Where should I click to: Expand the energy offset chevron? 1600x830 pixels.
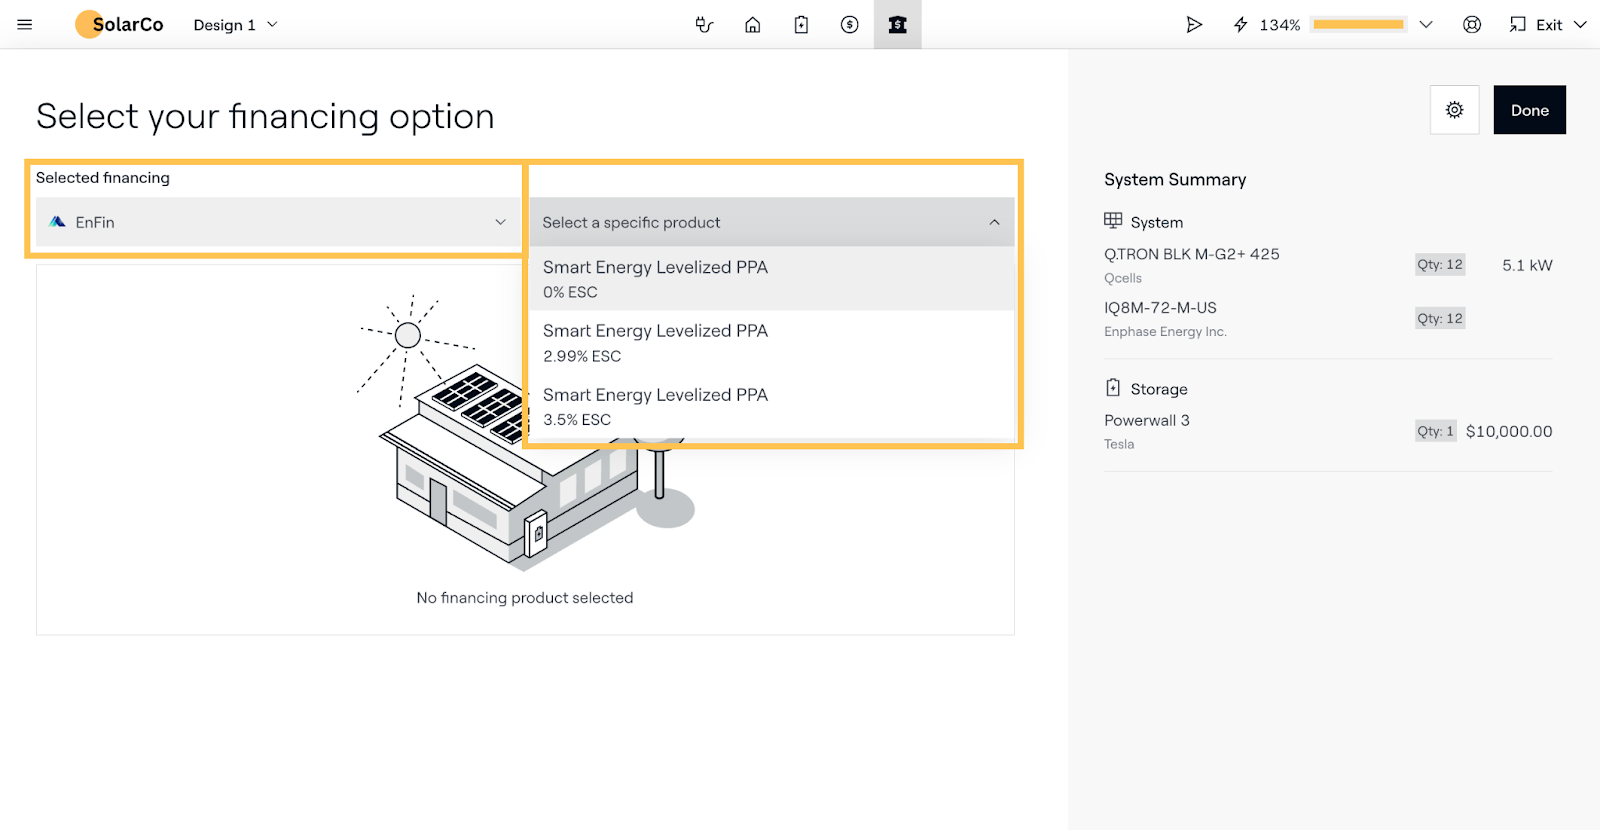tap(1426, 25)
